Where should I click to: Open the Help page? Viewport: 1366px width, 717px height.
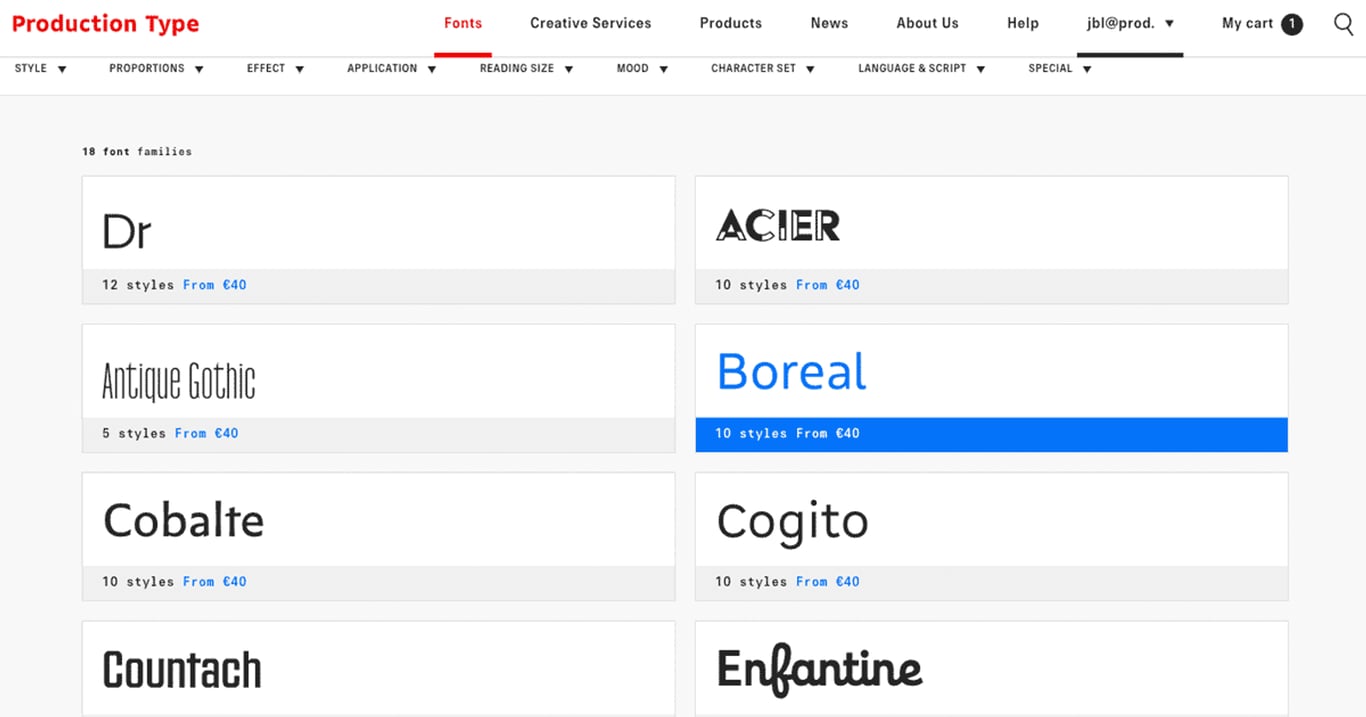pos(1022,23)
